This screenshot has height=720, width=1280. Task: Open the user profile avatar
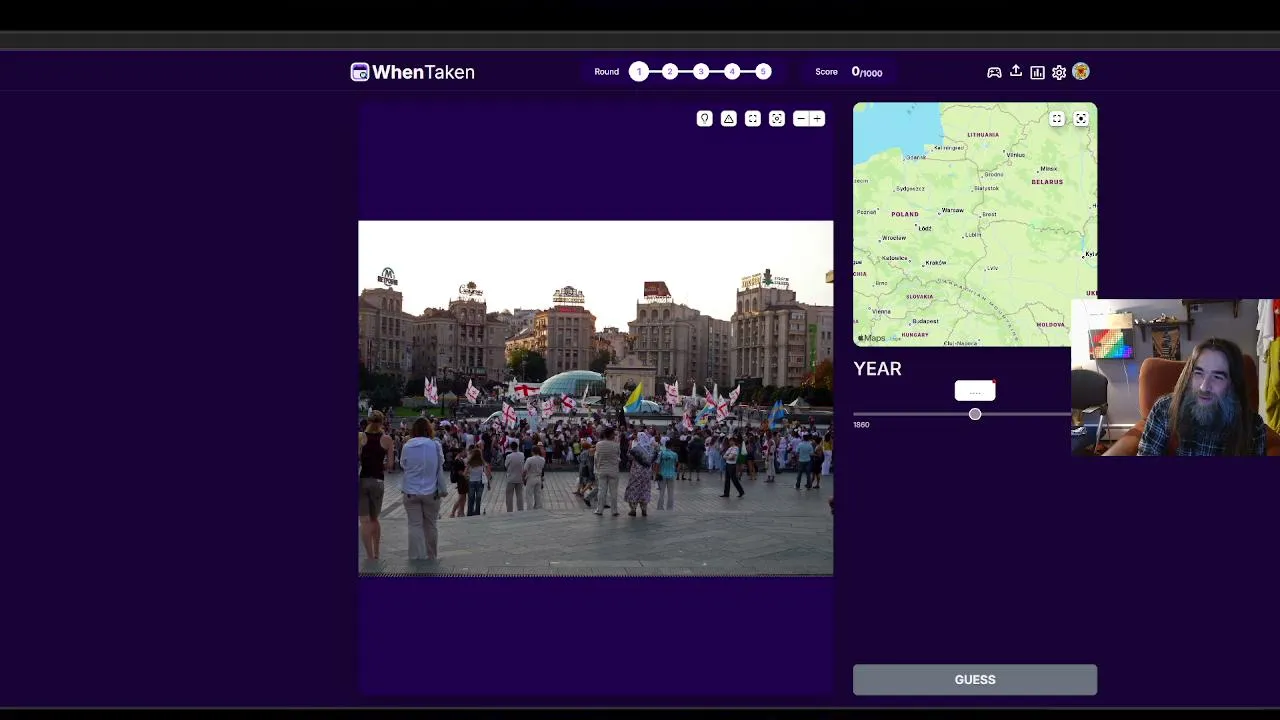1081,72
